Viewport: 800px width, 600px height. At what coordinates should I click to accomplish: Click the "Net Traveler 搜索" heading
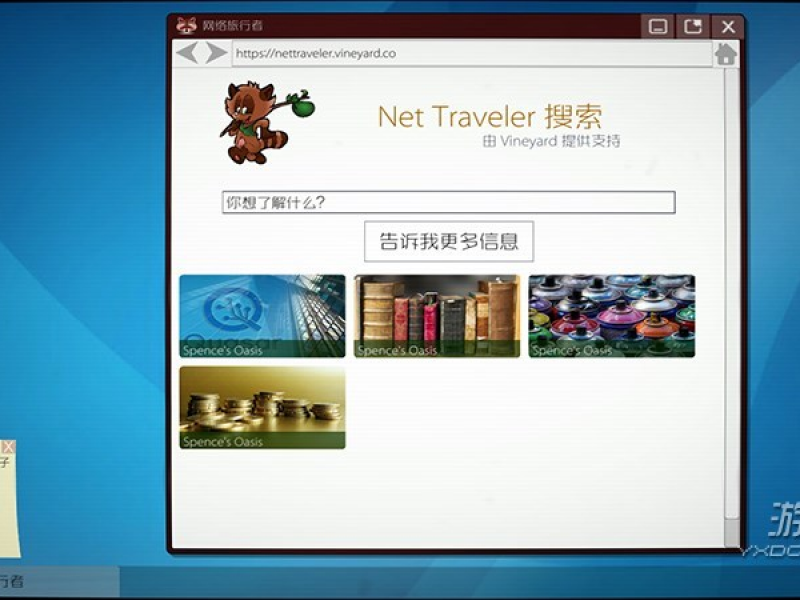point(490,117)
